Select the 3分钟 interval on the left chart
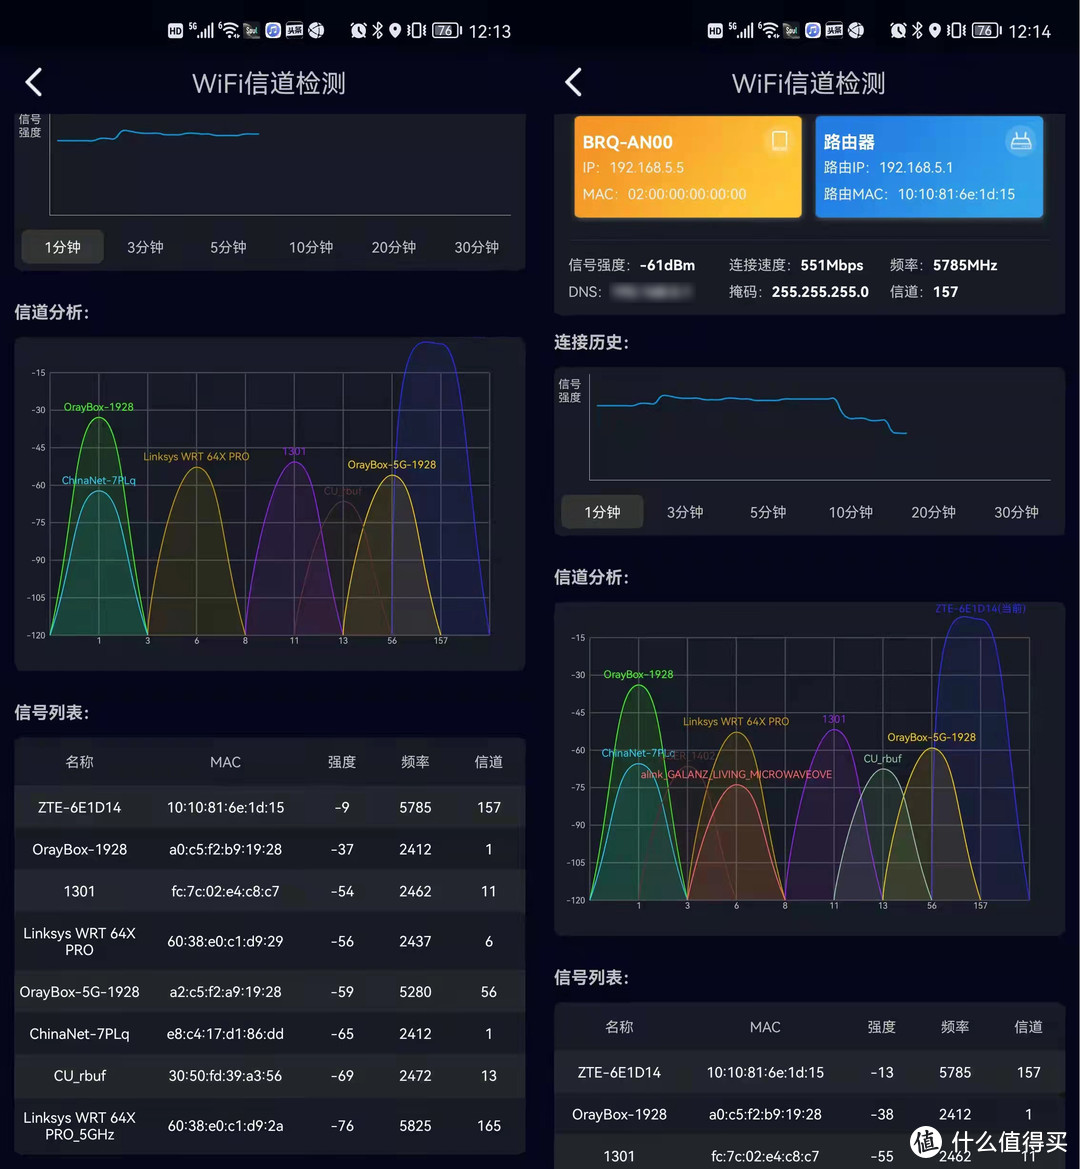Viewport: 1080px width, 1169px height. pyautogui.click(x=145, y=246)
